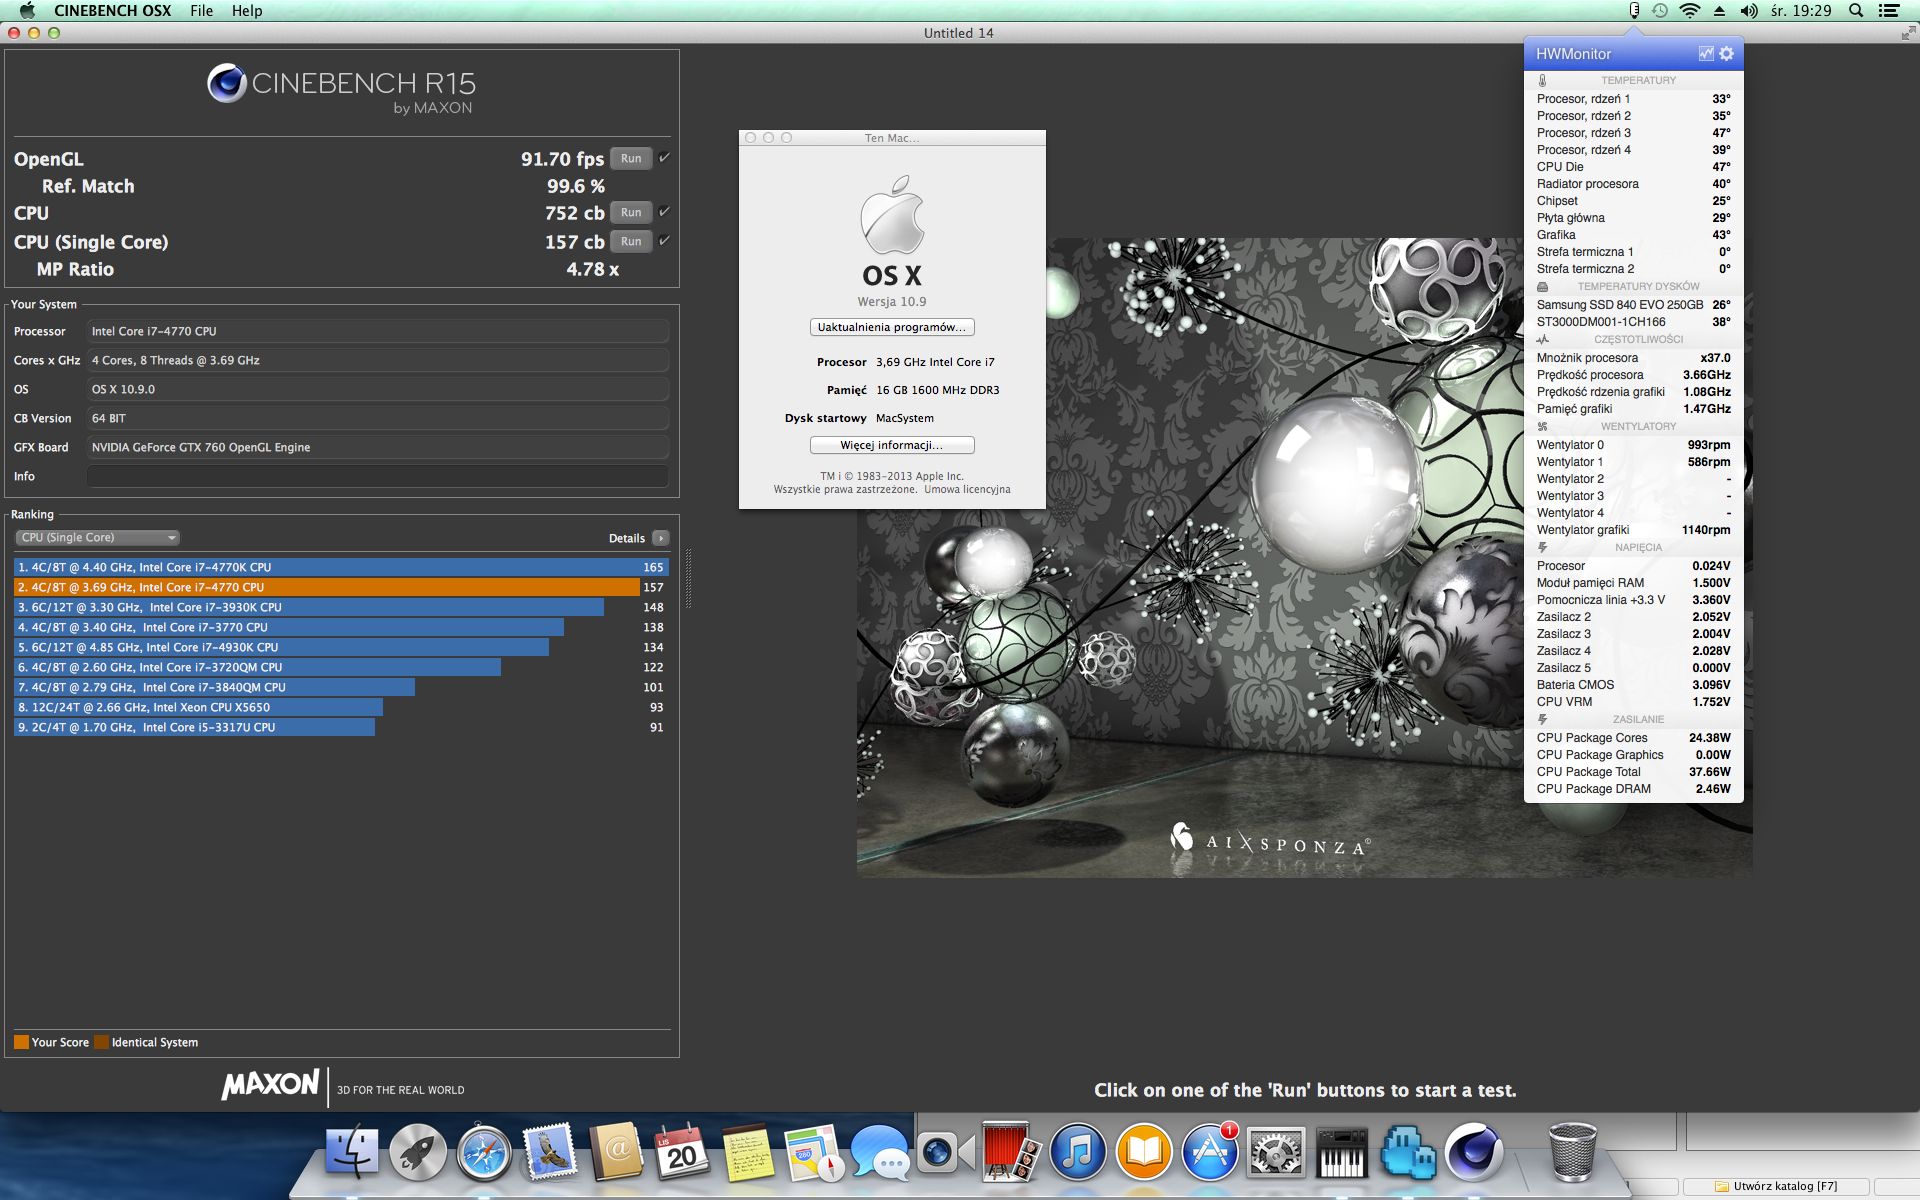Open the Ranking CPU (Single Core) dropdown

click(x=97, y=538)
